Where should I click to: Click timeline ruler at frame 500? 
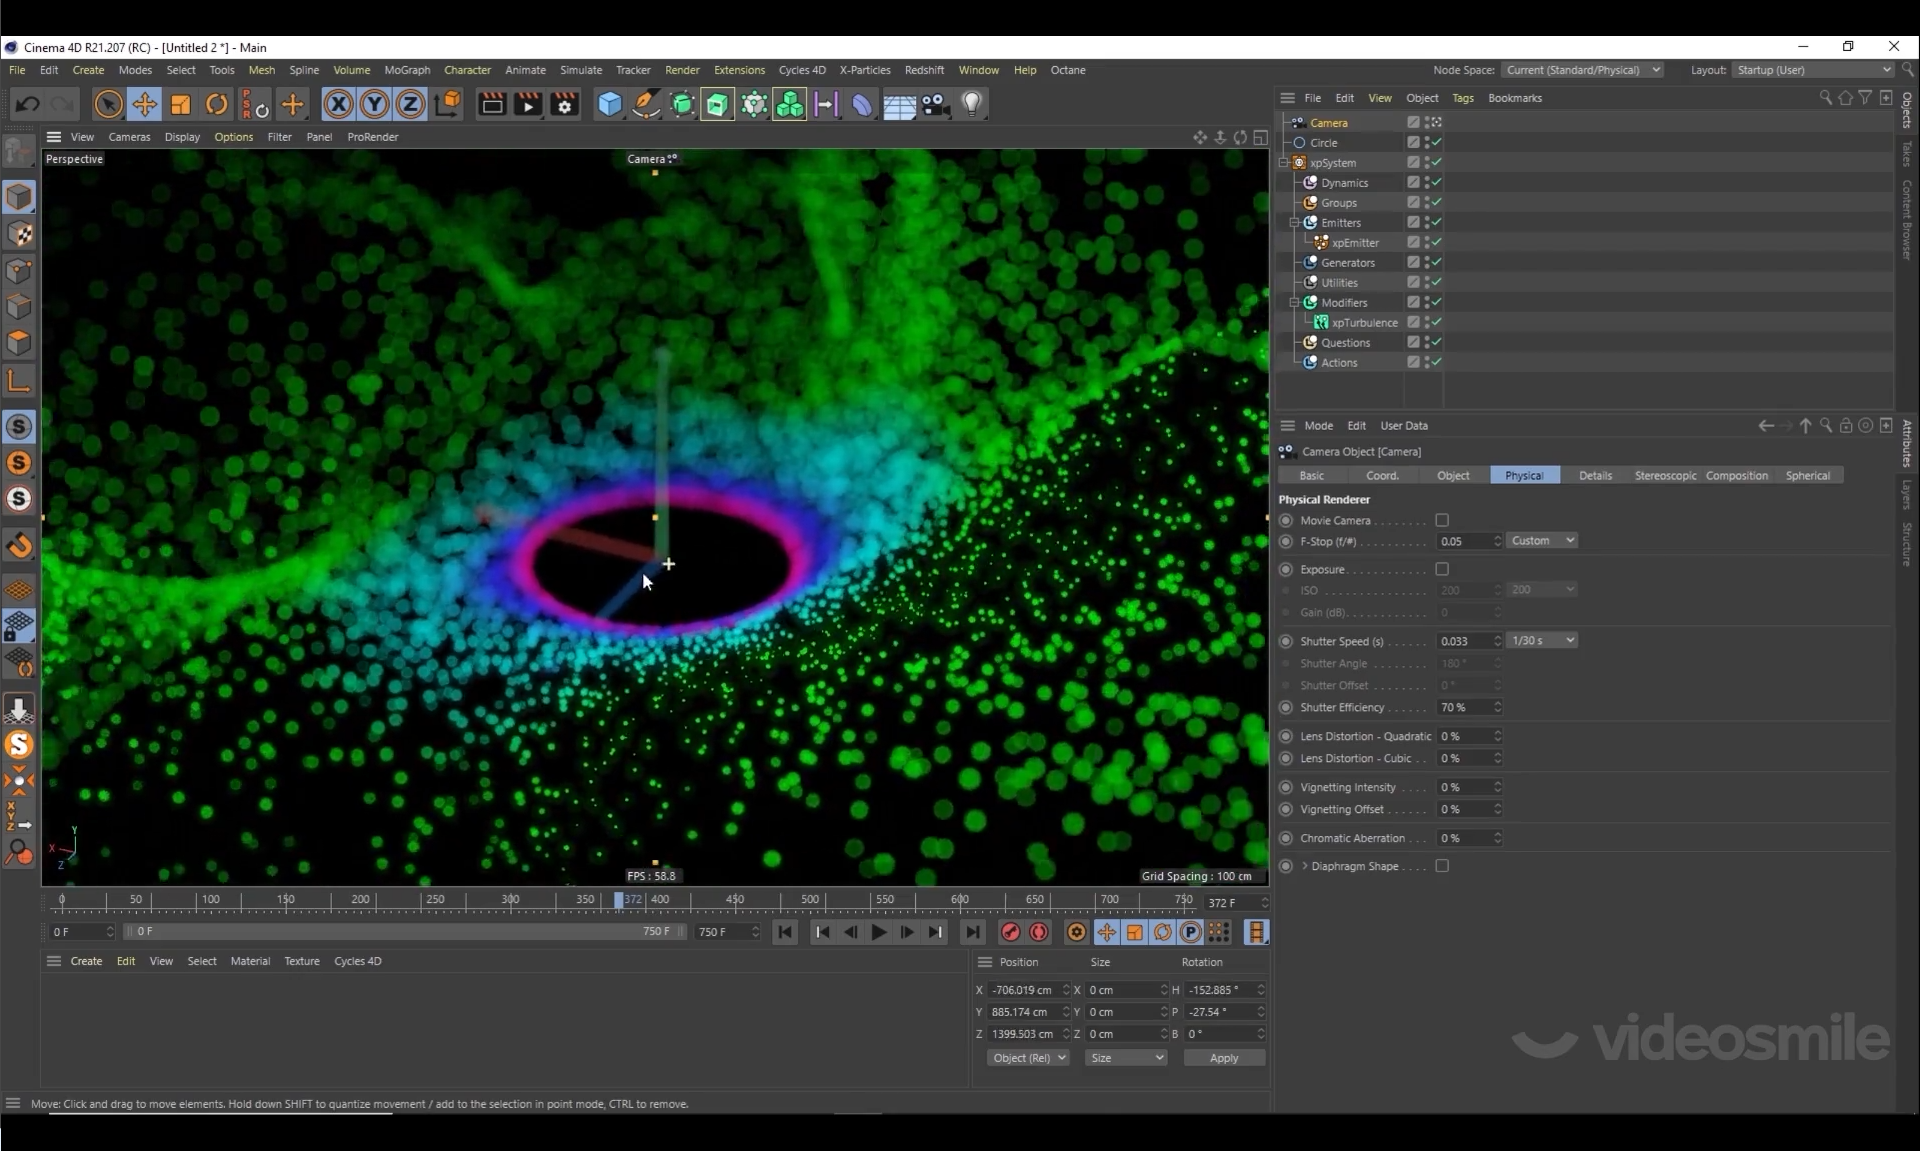810,900
